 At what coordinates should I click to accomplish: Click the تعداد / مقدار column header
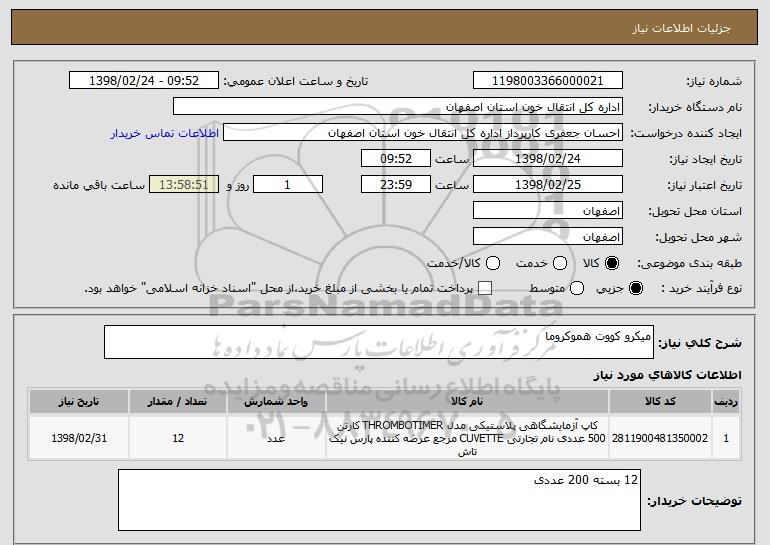[178, 402]
